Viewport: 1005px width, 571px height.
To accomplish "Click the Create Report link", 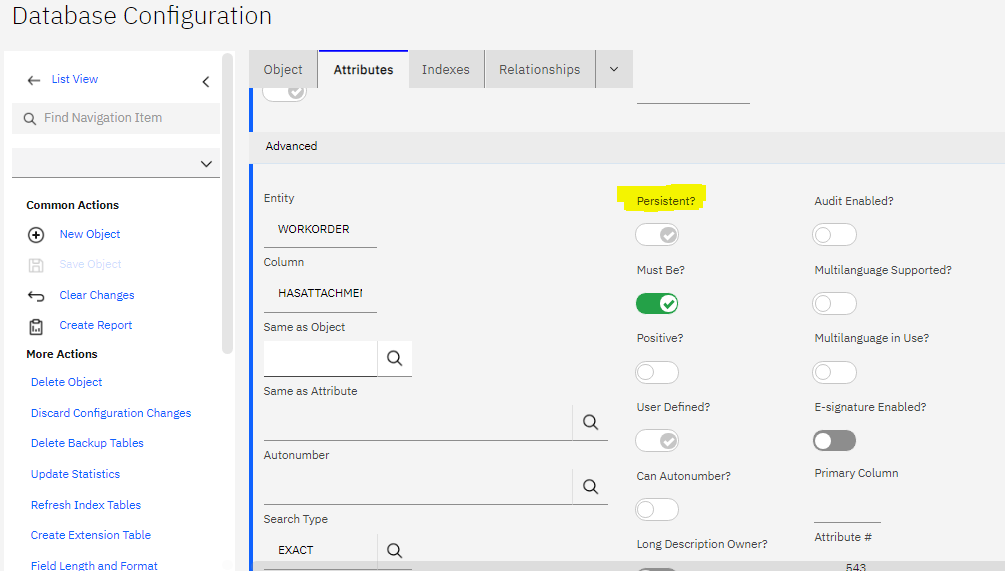I will 96,325.
